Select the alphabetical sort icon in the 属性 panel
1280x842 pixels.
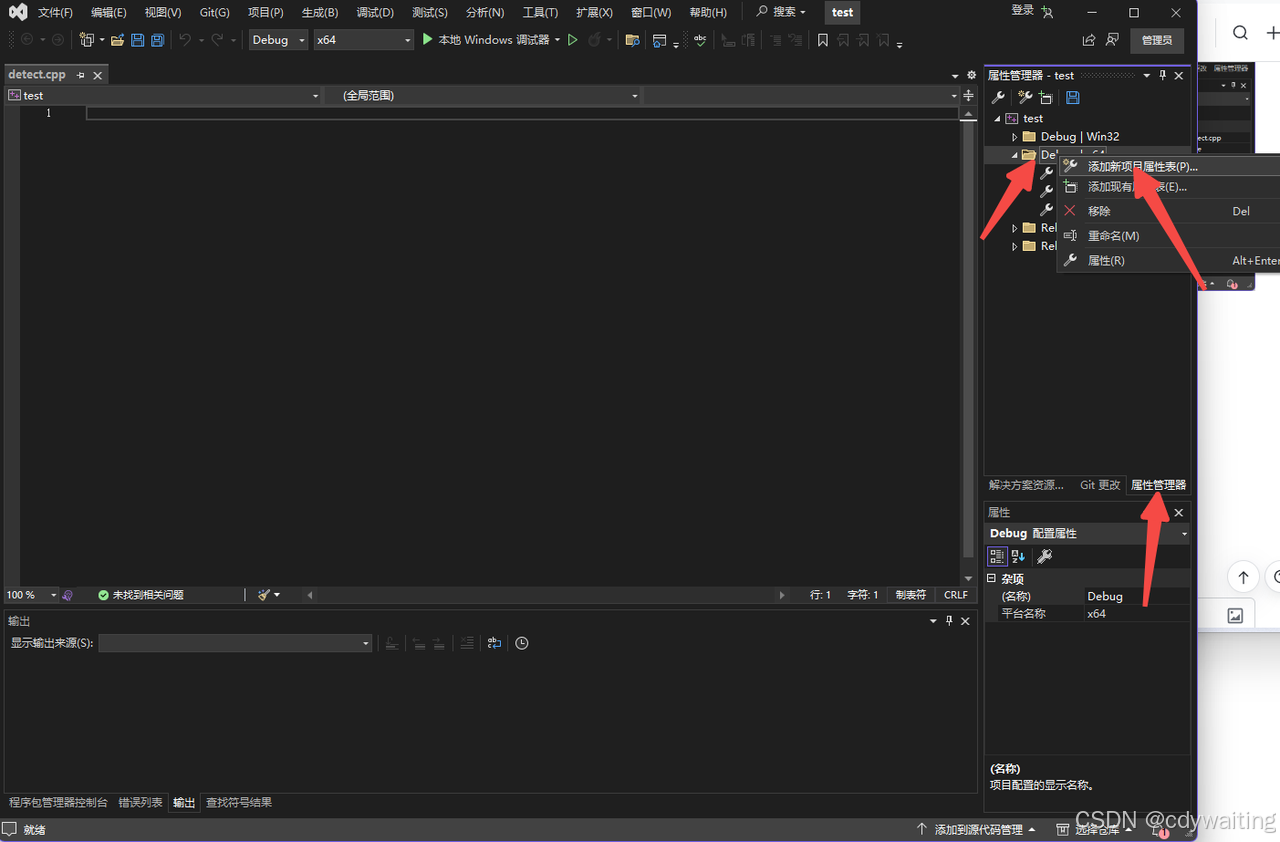click(x=1017, y=556)
